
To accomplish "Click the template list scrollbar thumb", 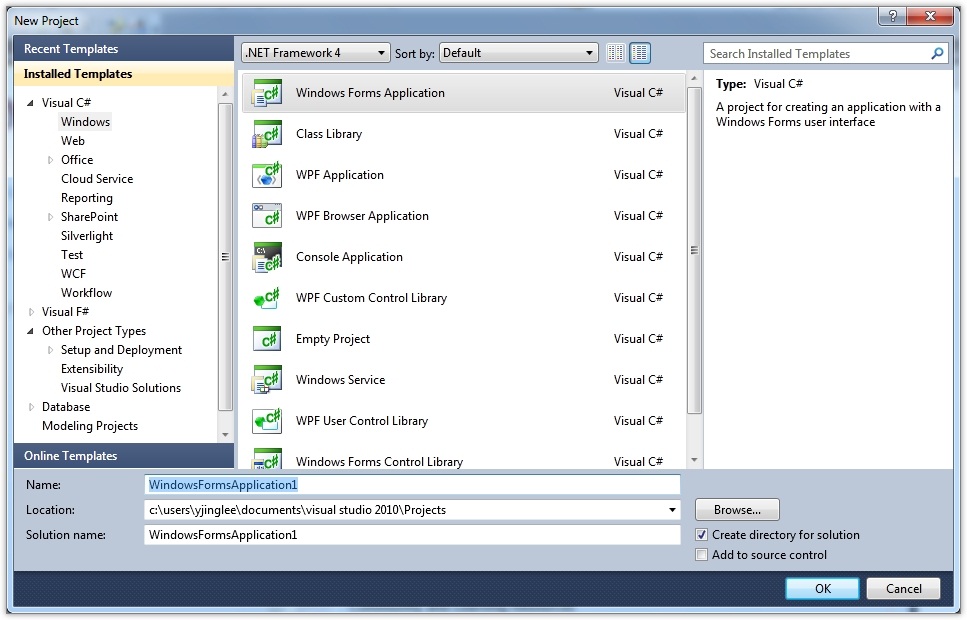I will 694,250.
